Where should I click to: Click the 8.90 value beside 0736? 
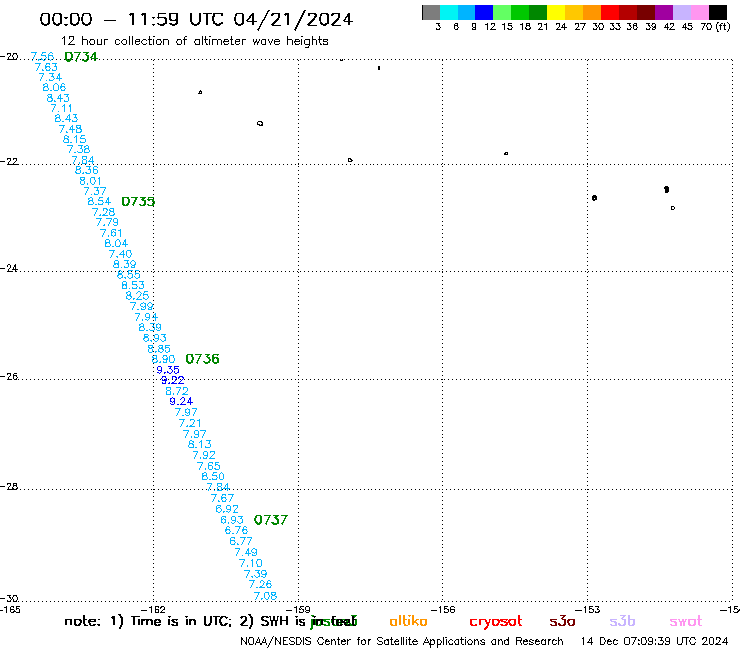(163, 359)
